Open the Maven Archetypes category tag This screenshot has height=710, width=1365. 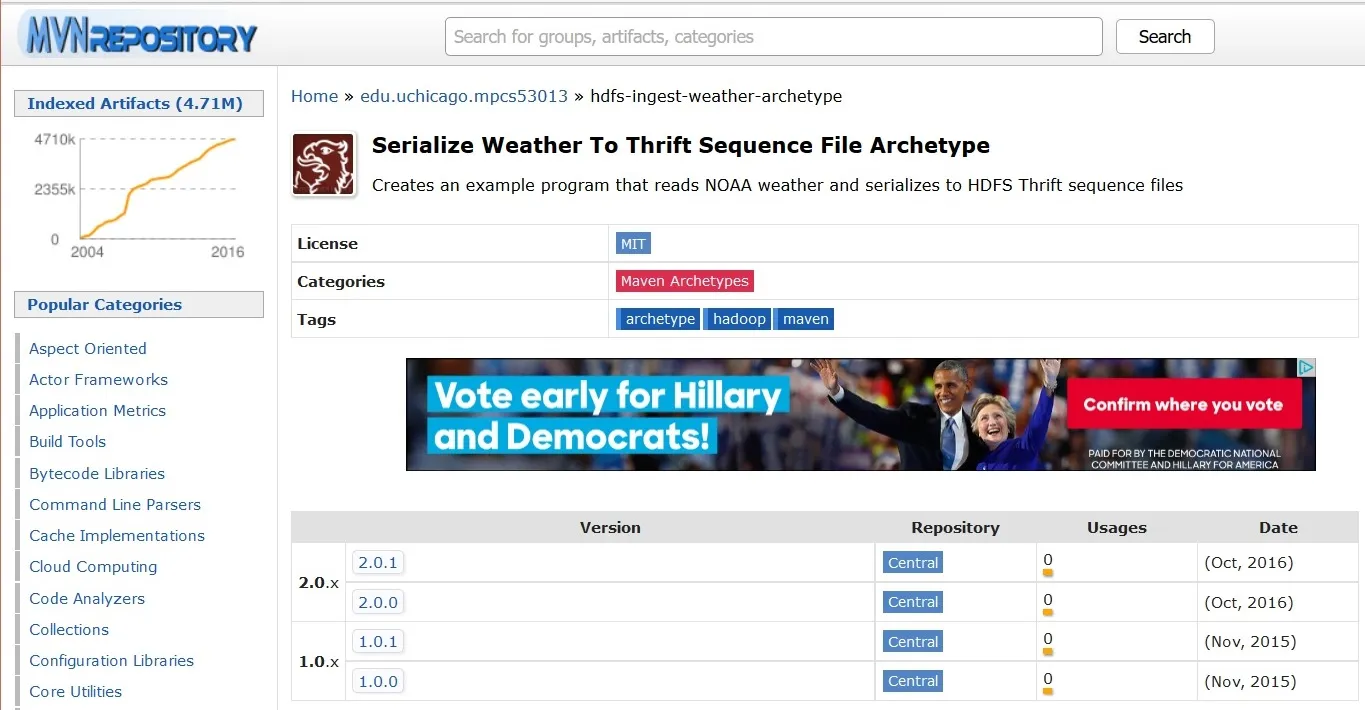[x=684, y=281]
